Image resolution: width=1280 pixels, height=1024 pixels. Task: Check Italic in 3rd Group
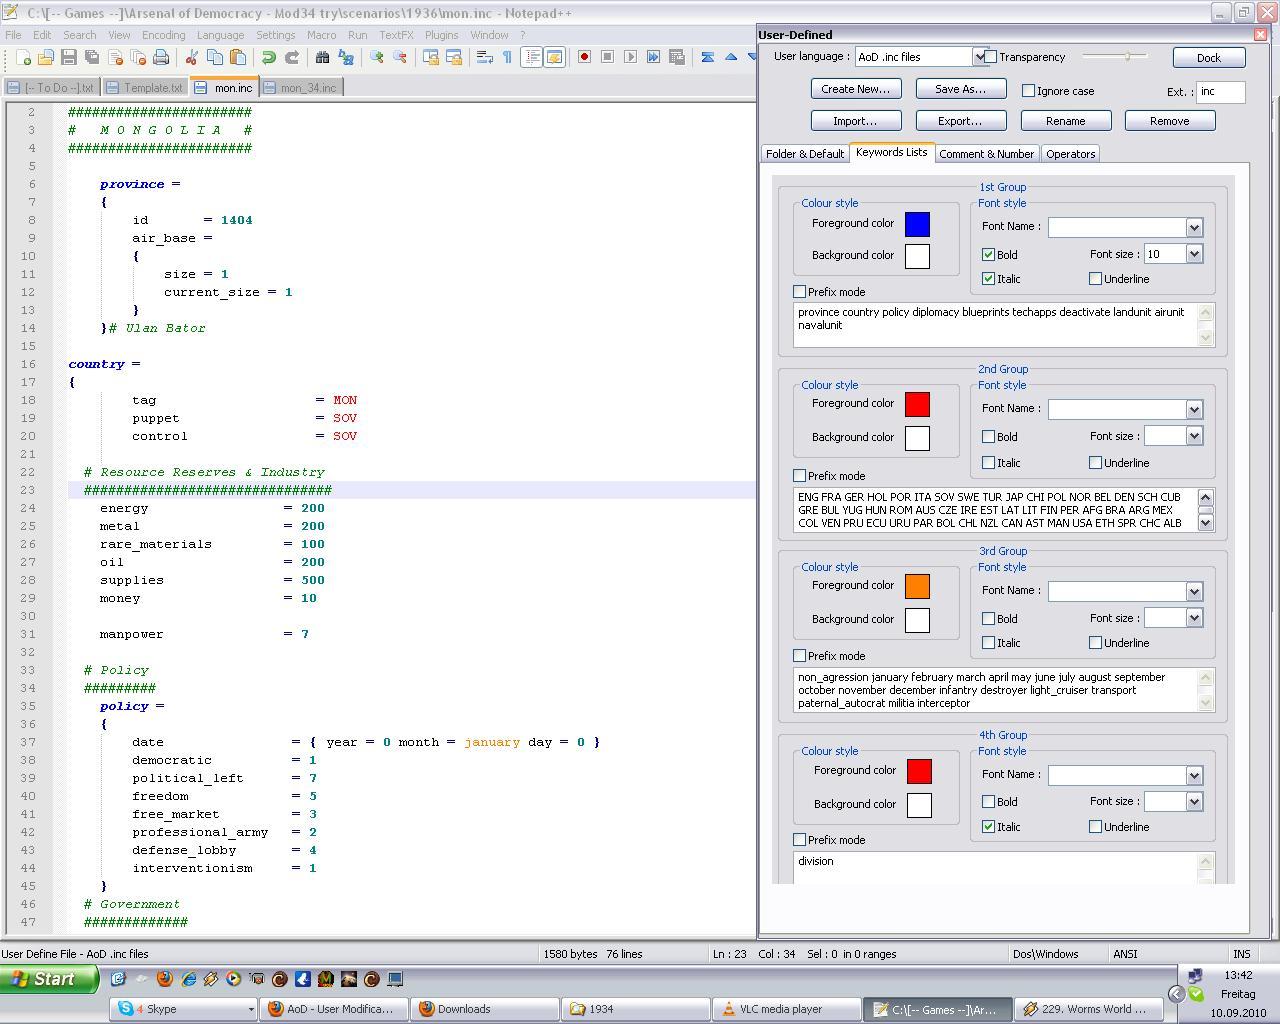pos(988,643)
